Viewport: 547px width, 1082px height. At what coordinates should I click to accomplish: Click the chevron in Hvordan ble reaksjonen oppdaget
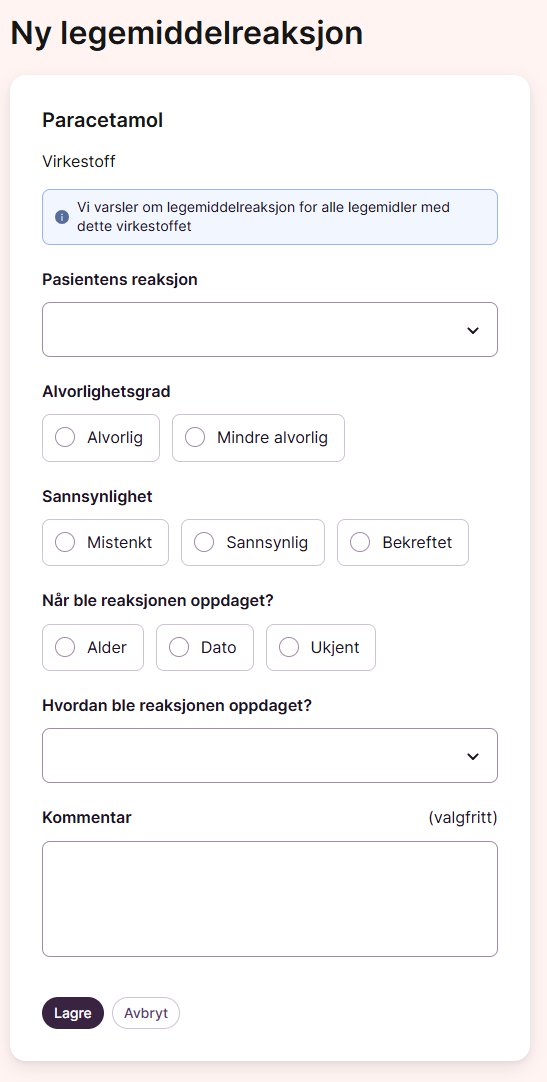[473, 756]
